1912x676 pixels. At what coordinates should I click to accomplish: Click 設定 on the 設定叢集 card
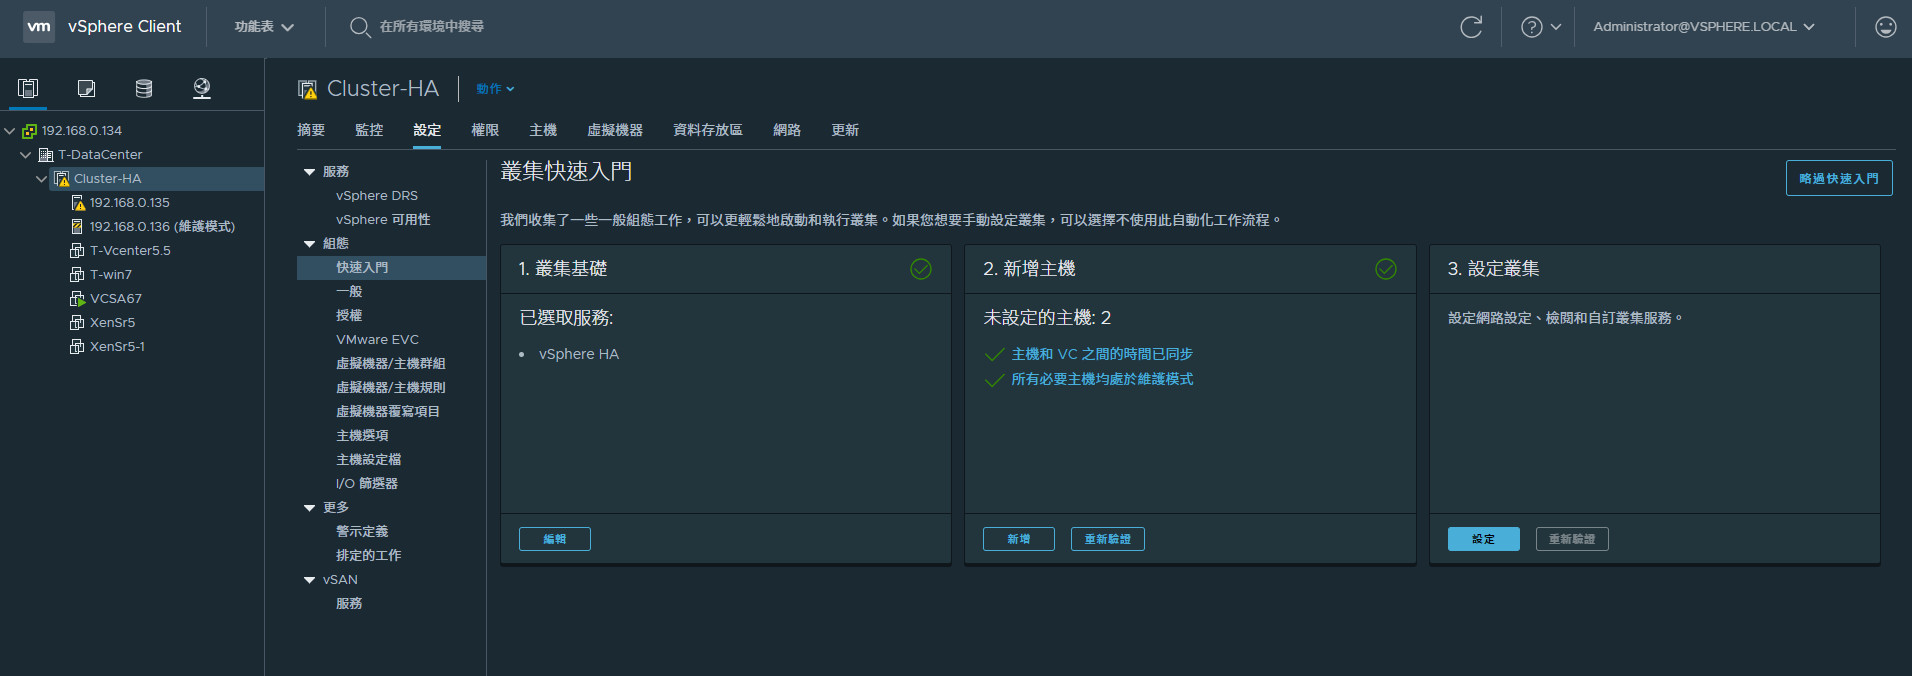(1484, 539)
